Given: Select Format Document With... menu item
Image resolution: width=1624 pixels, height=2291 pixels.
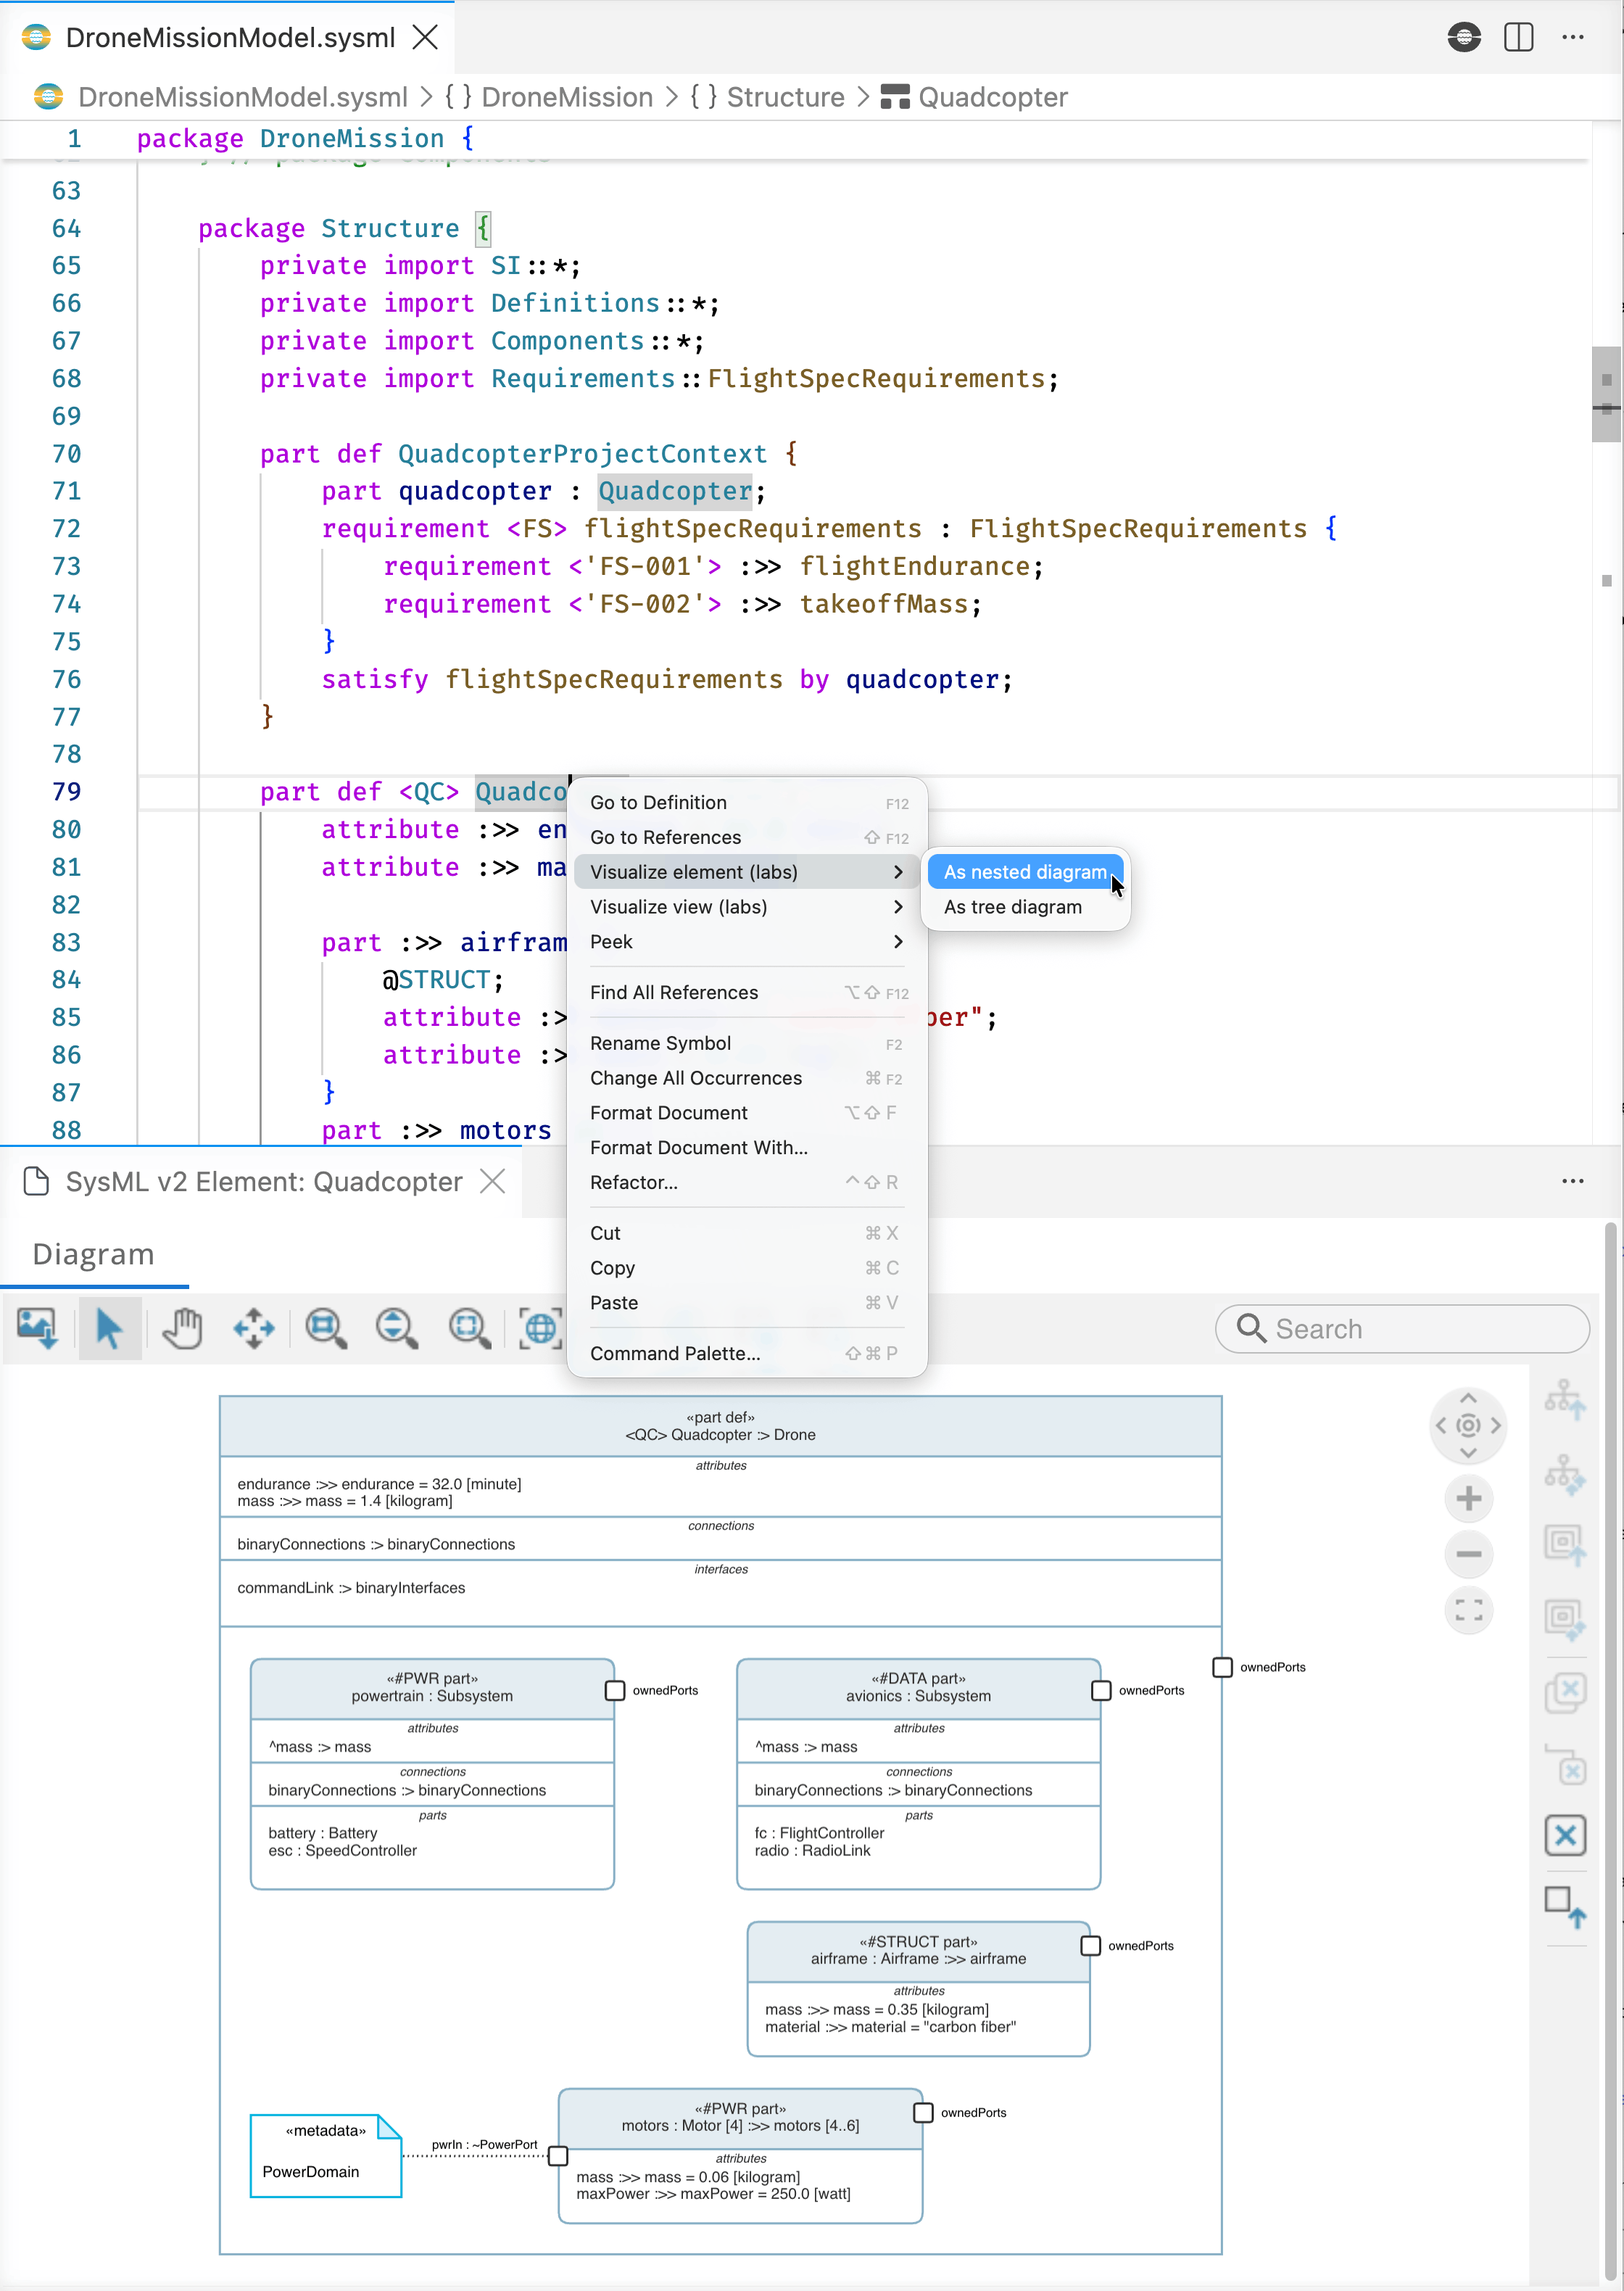Looking at the screenshot, I should [747, 1148].
